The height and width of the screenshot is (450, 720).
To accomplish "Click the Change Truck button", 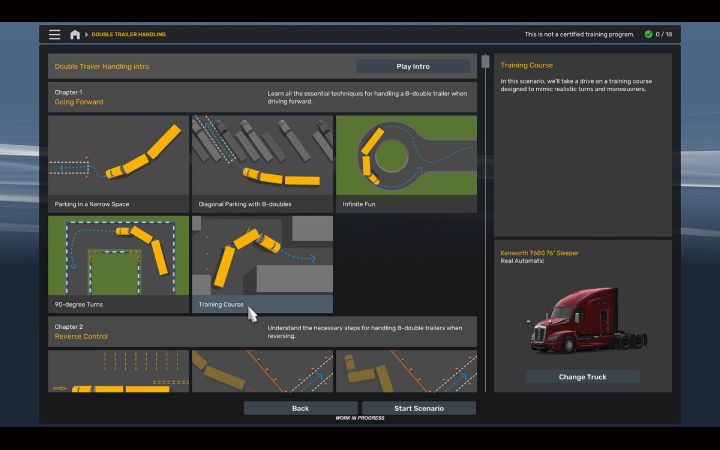I will [582, 377].
